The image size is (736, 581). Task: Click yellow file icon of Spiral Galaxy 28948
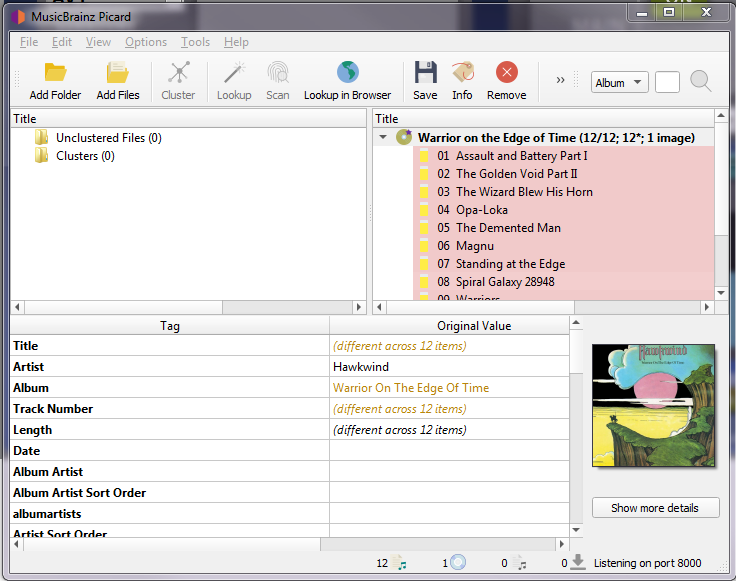(424, 282)
